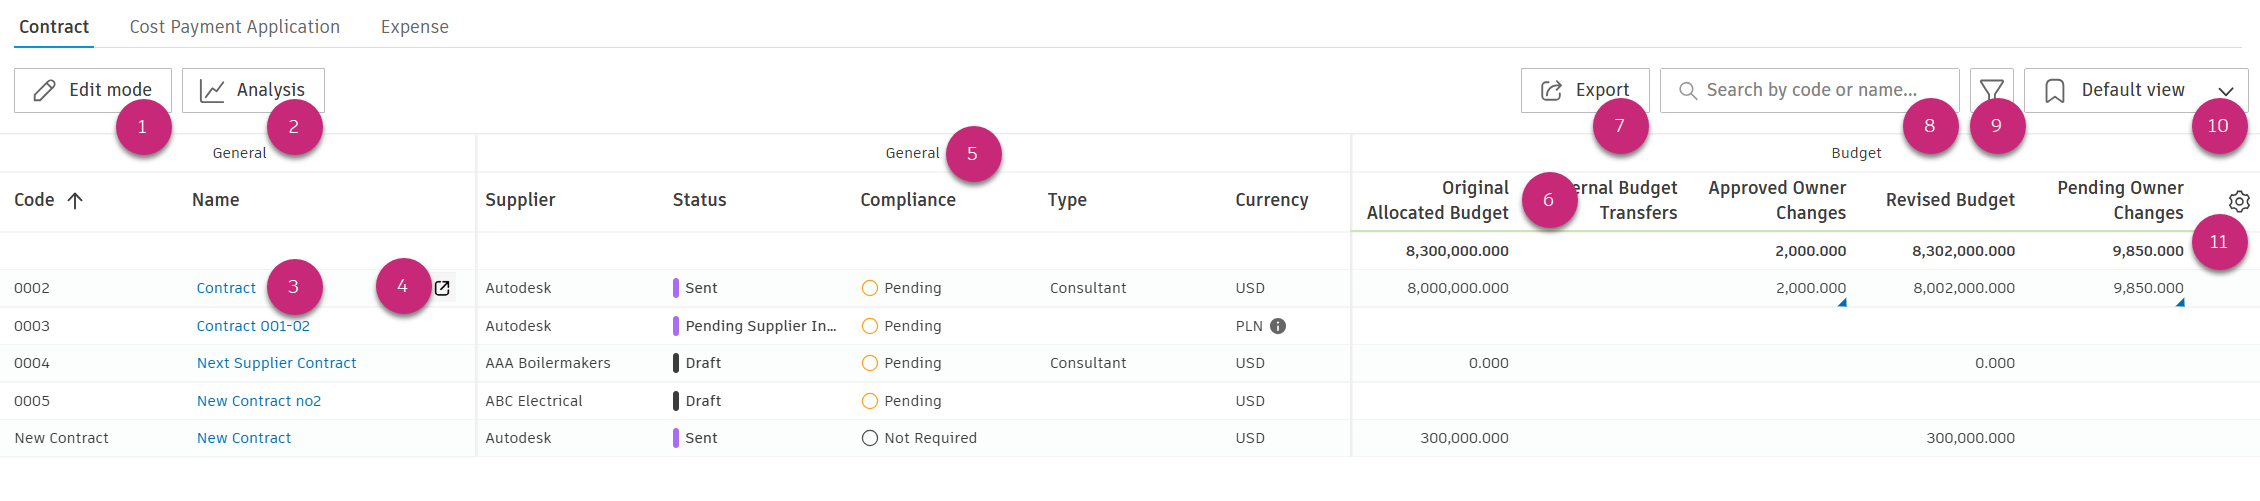Click the purple Sent status marker on row 0002
Viewport: 2260px width, 501px height.
pos(676,288)
